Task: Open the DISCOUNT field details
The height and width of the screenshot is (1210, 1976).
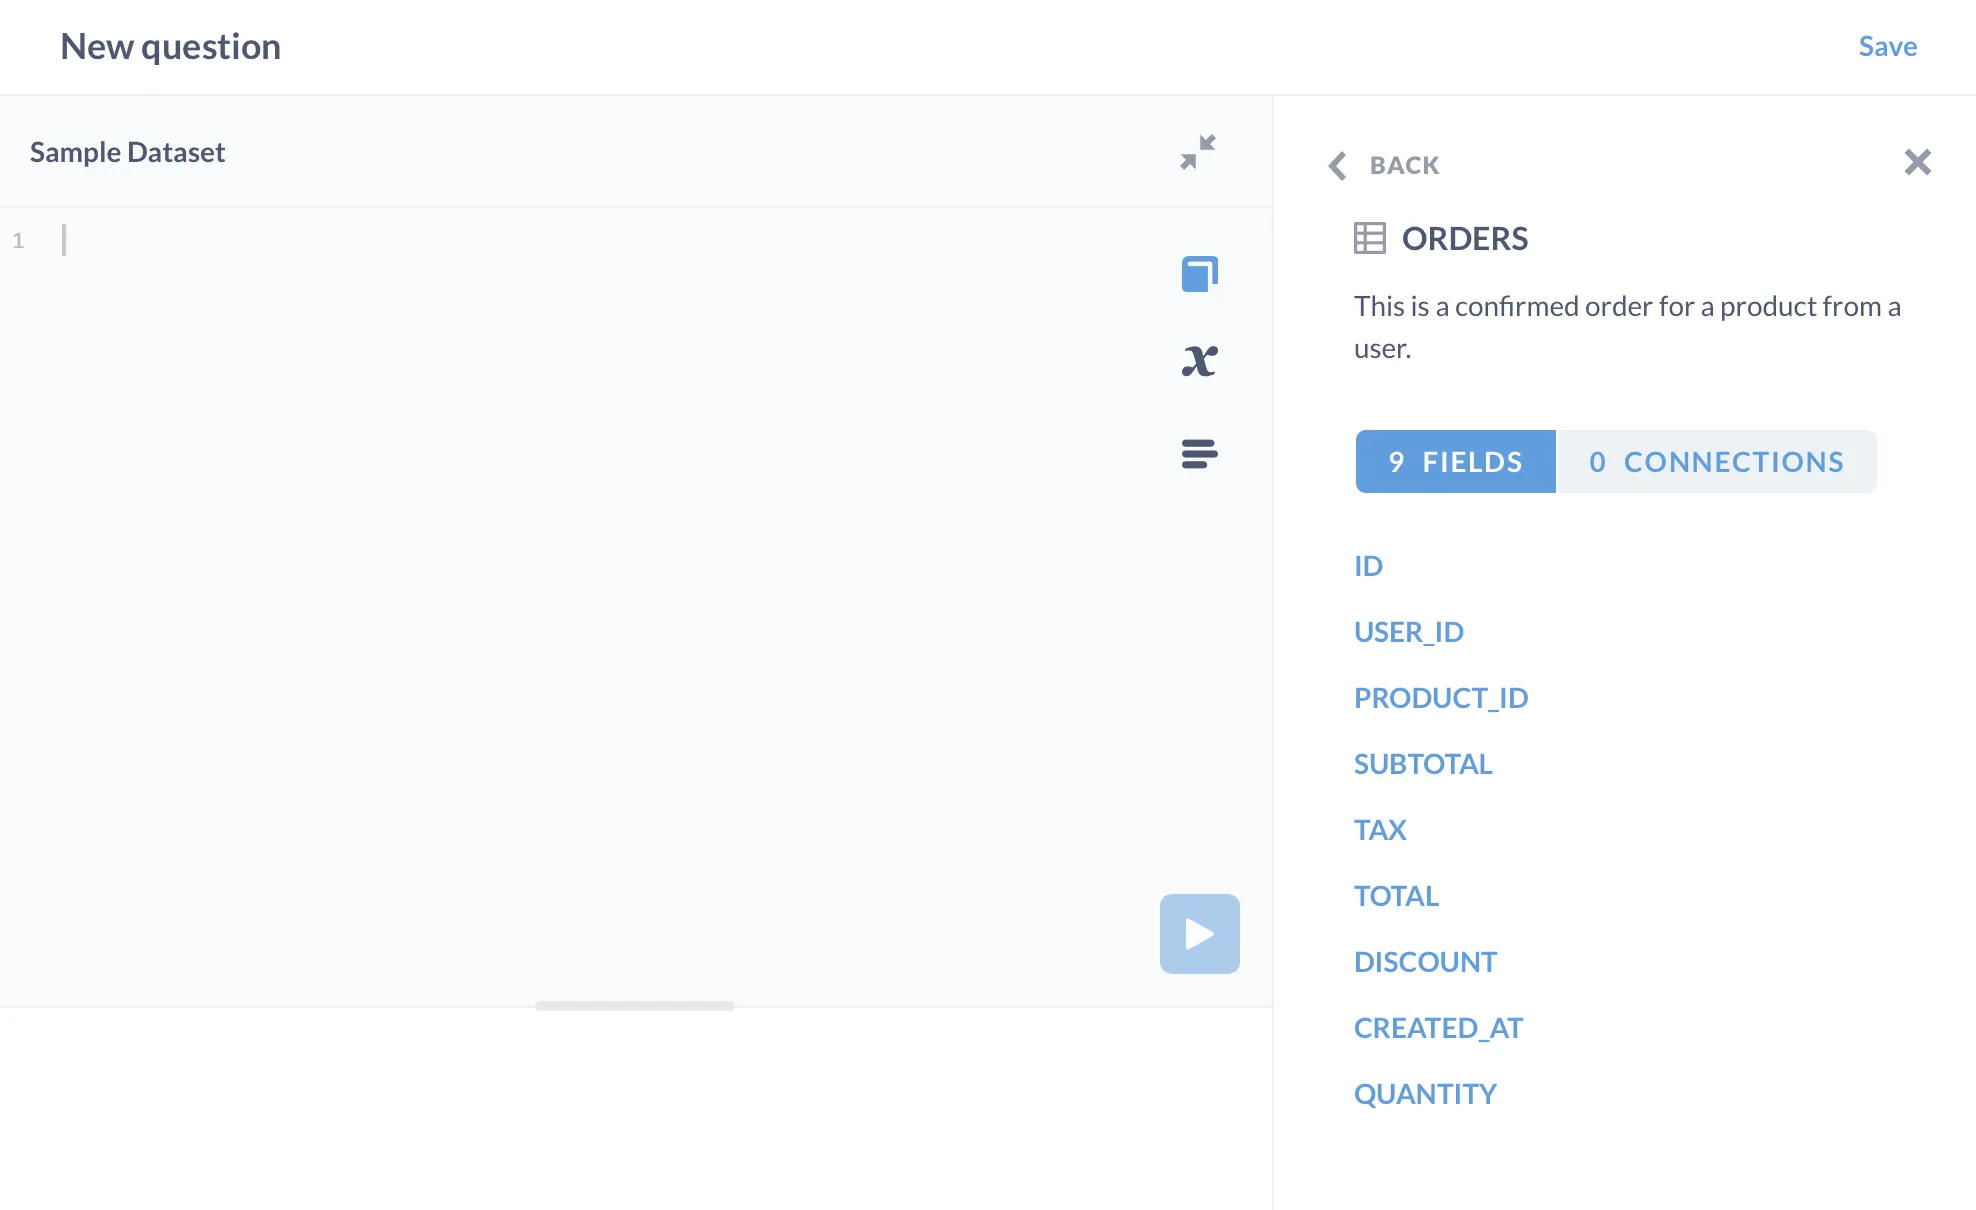Action: (1426, 961)
